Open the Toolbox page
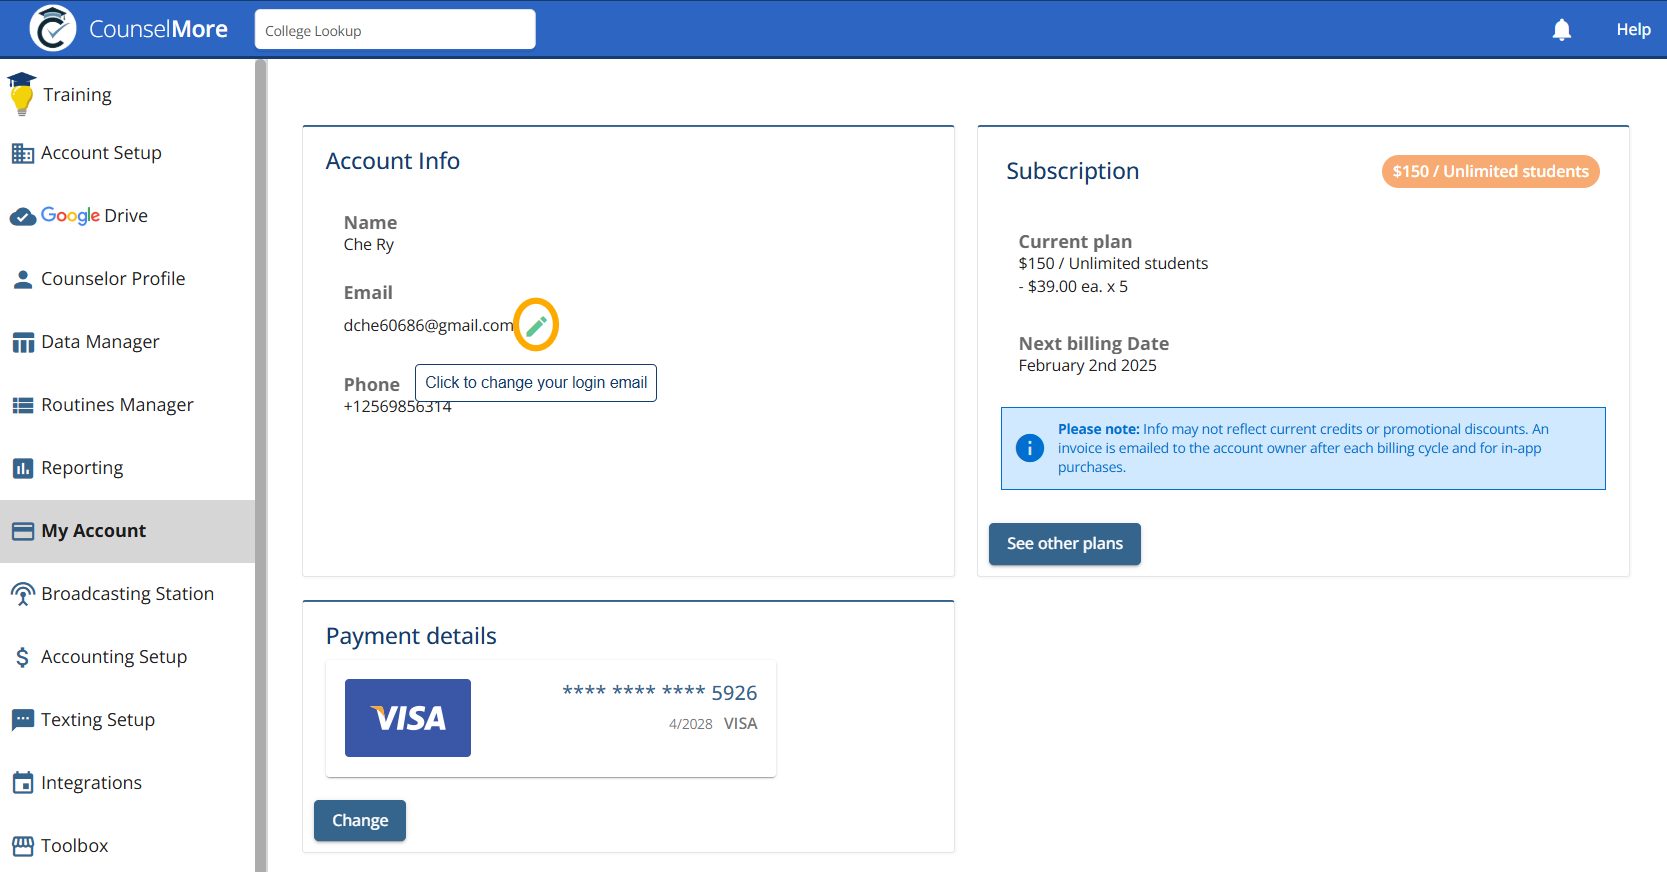The image size is (1667, 872). point(127,846)
